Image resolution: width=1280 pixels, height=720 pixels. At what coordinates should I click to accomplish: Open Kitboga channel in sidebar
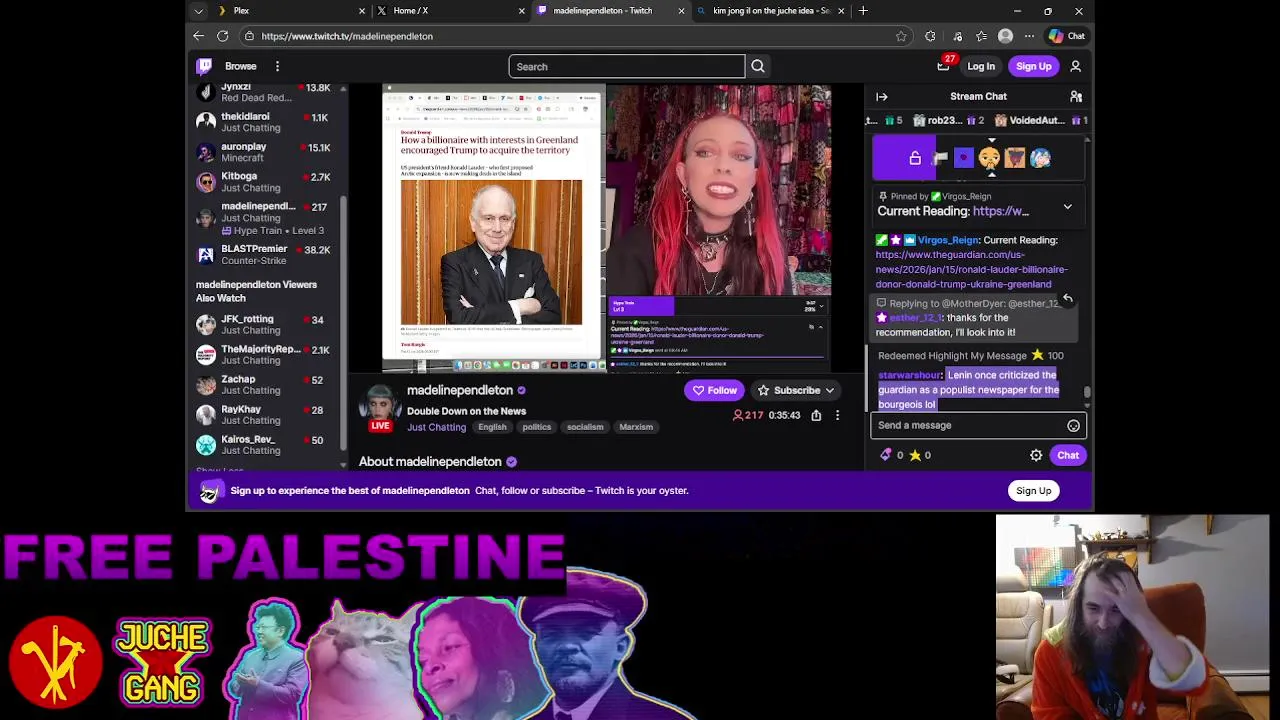[264, 182]
